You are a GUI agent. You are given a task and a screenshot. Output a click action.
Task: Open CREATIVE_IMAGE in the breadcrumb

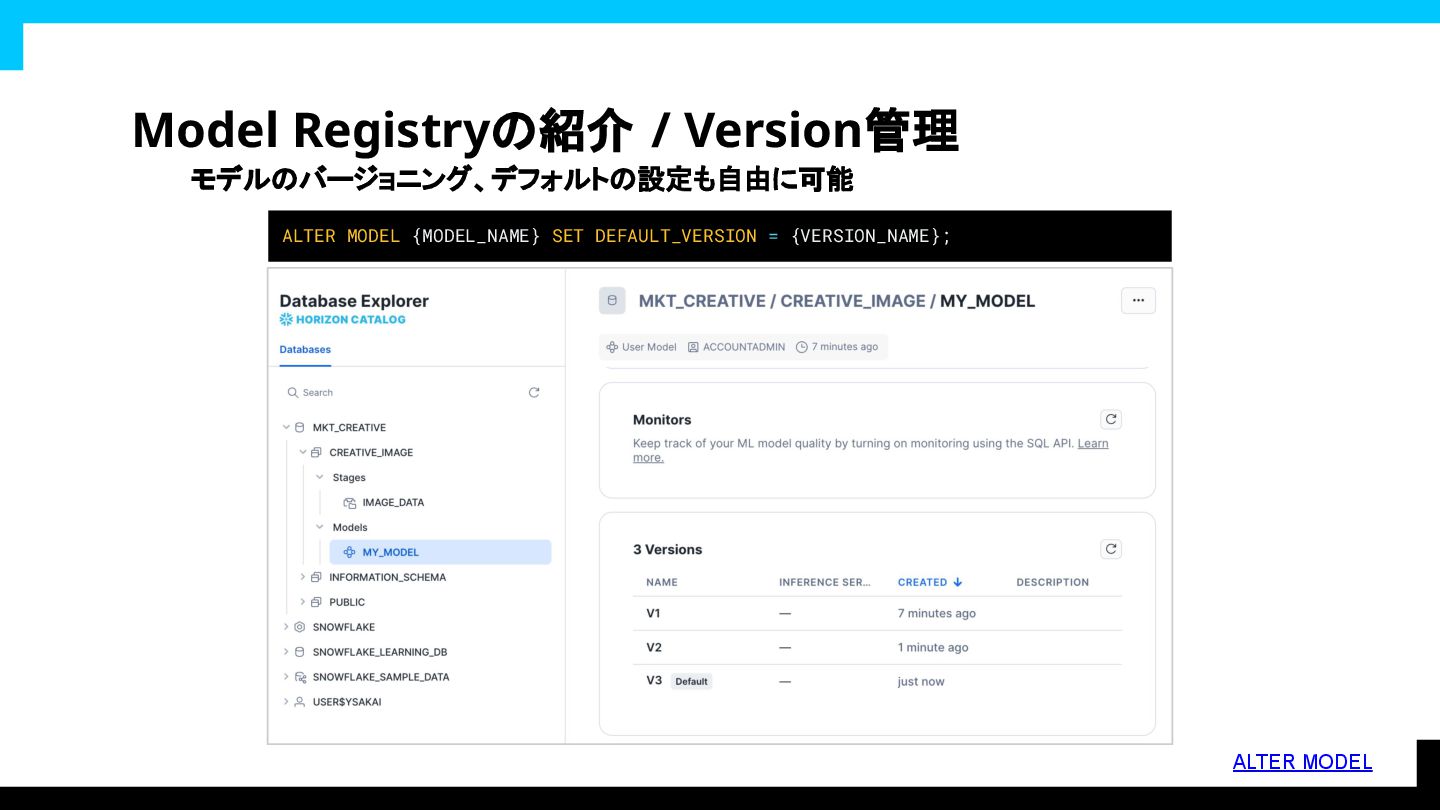pos(853,301)
